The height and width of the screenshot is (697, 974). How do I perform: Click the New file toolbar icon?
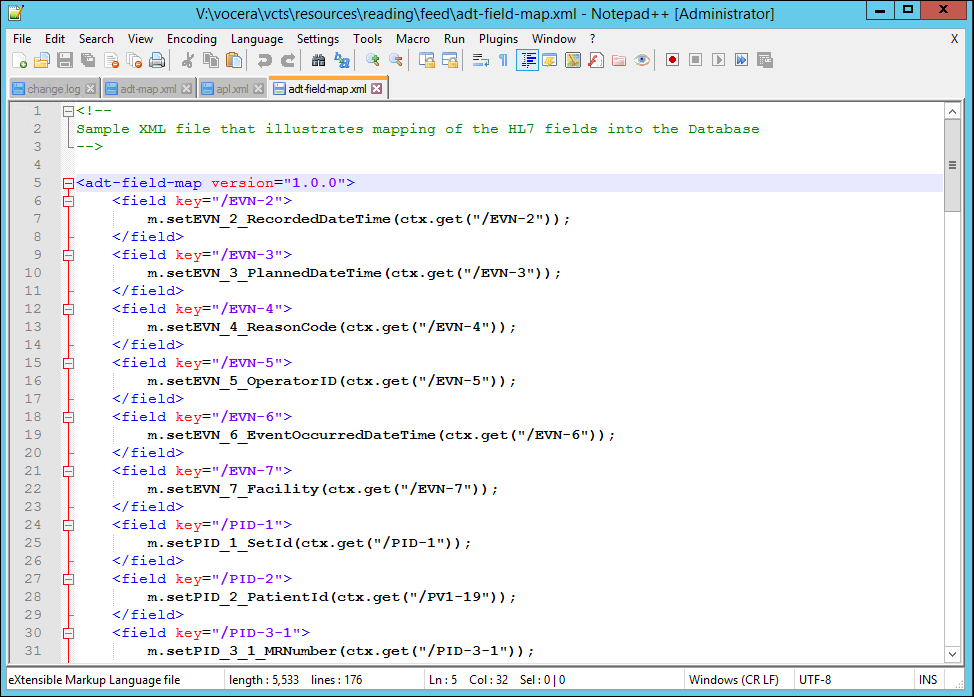[x=19, y=60]
